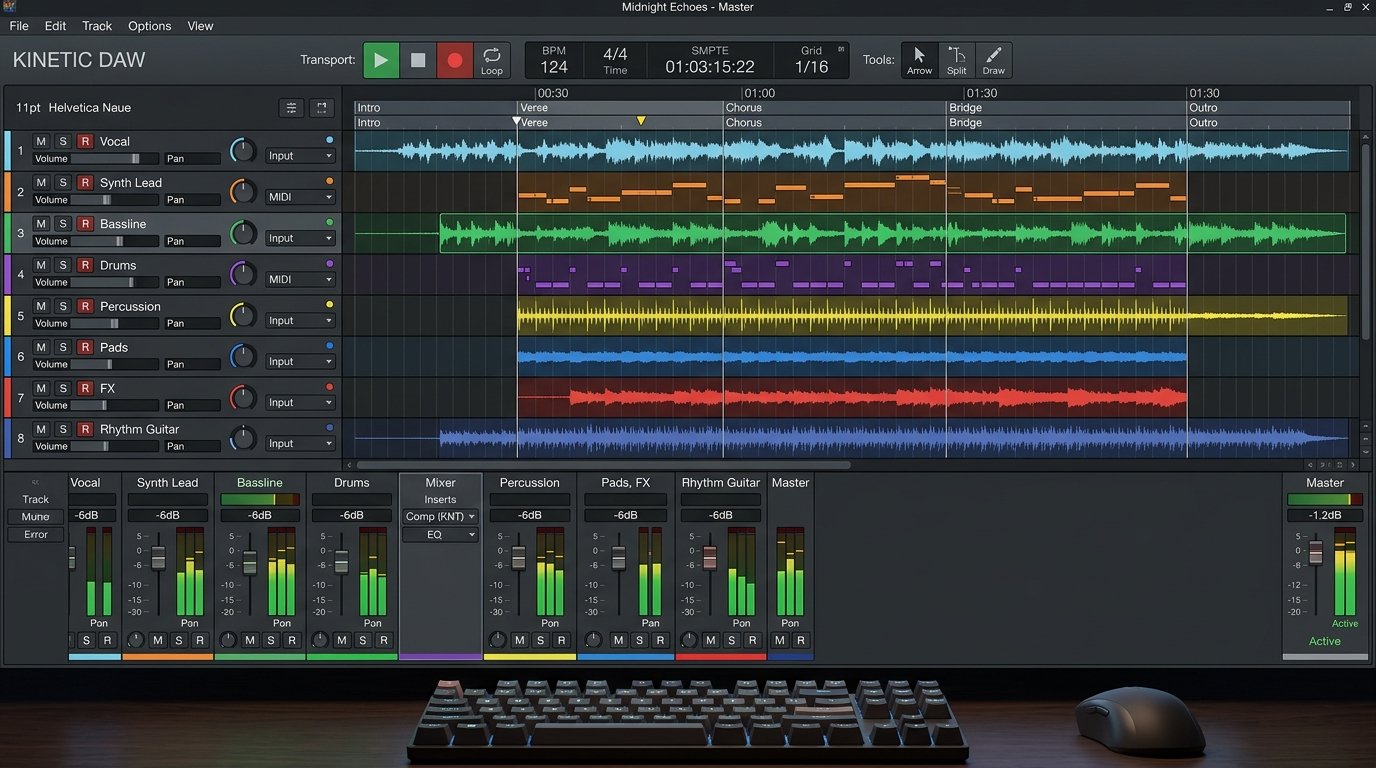Screen dimensions: 1376x768
Task: Click the pan knob on Drums mixer channel
Action: (x=320, y=640)
